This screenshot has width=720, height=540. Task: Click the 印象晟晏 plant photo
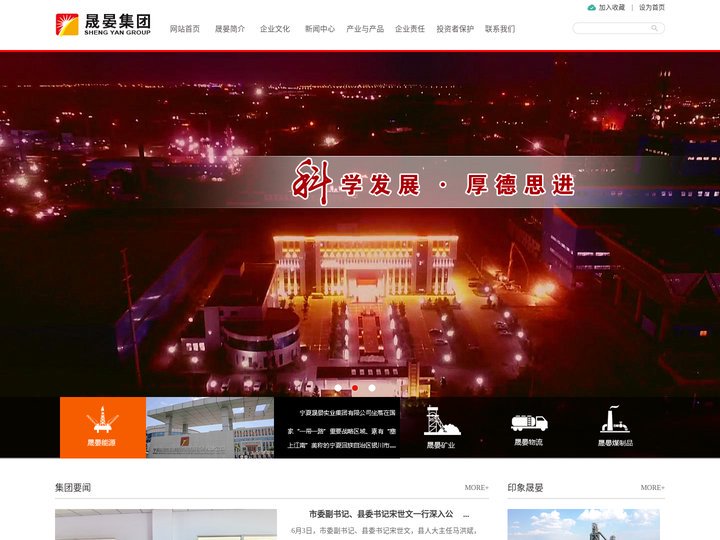click(x=583, y=524)
